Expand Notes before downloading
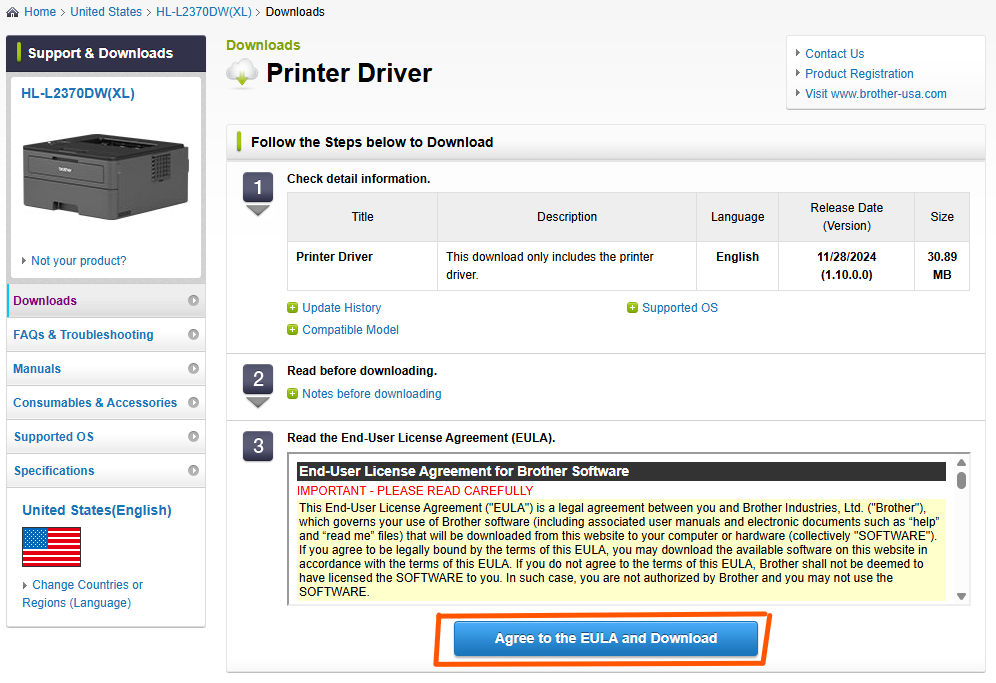 371,393
